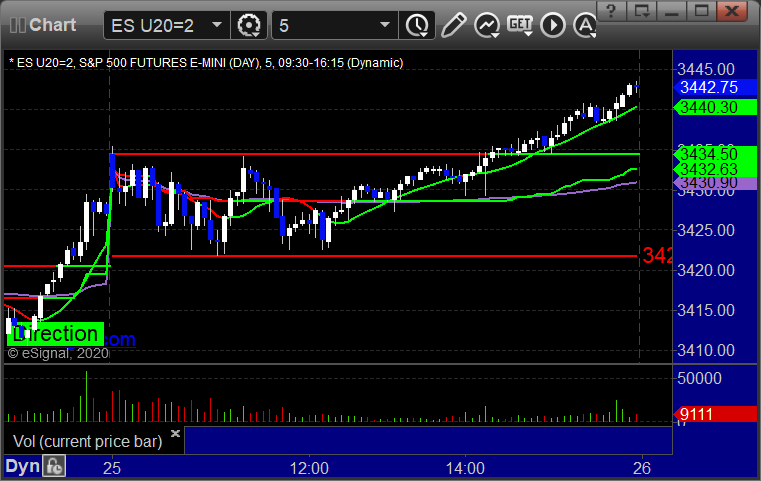761x481 pixels.
Task: Click the help question mark button
Action: [x=612, y=10]
